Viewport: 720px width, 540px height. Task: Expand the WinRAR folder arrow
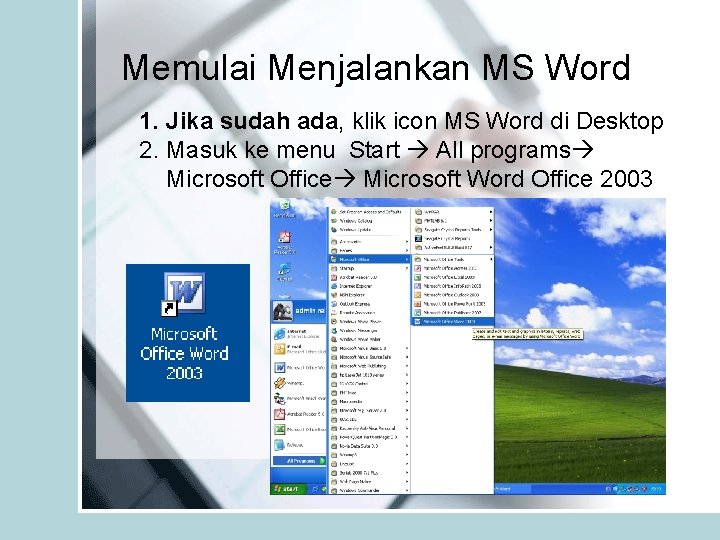(x=491, y=212)
